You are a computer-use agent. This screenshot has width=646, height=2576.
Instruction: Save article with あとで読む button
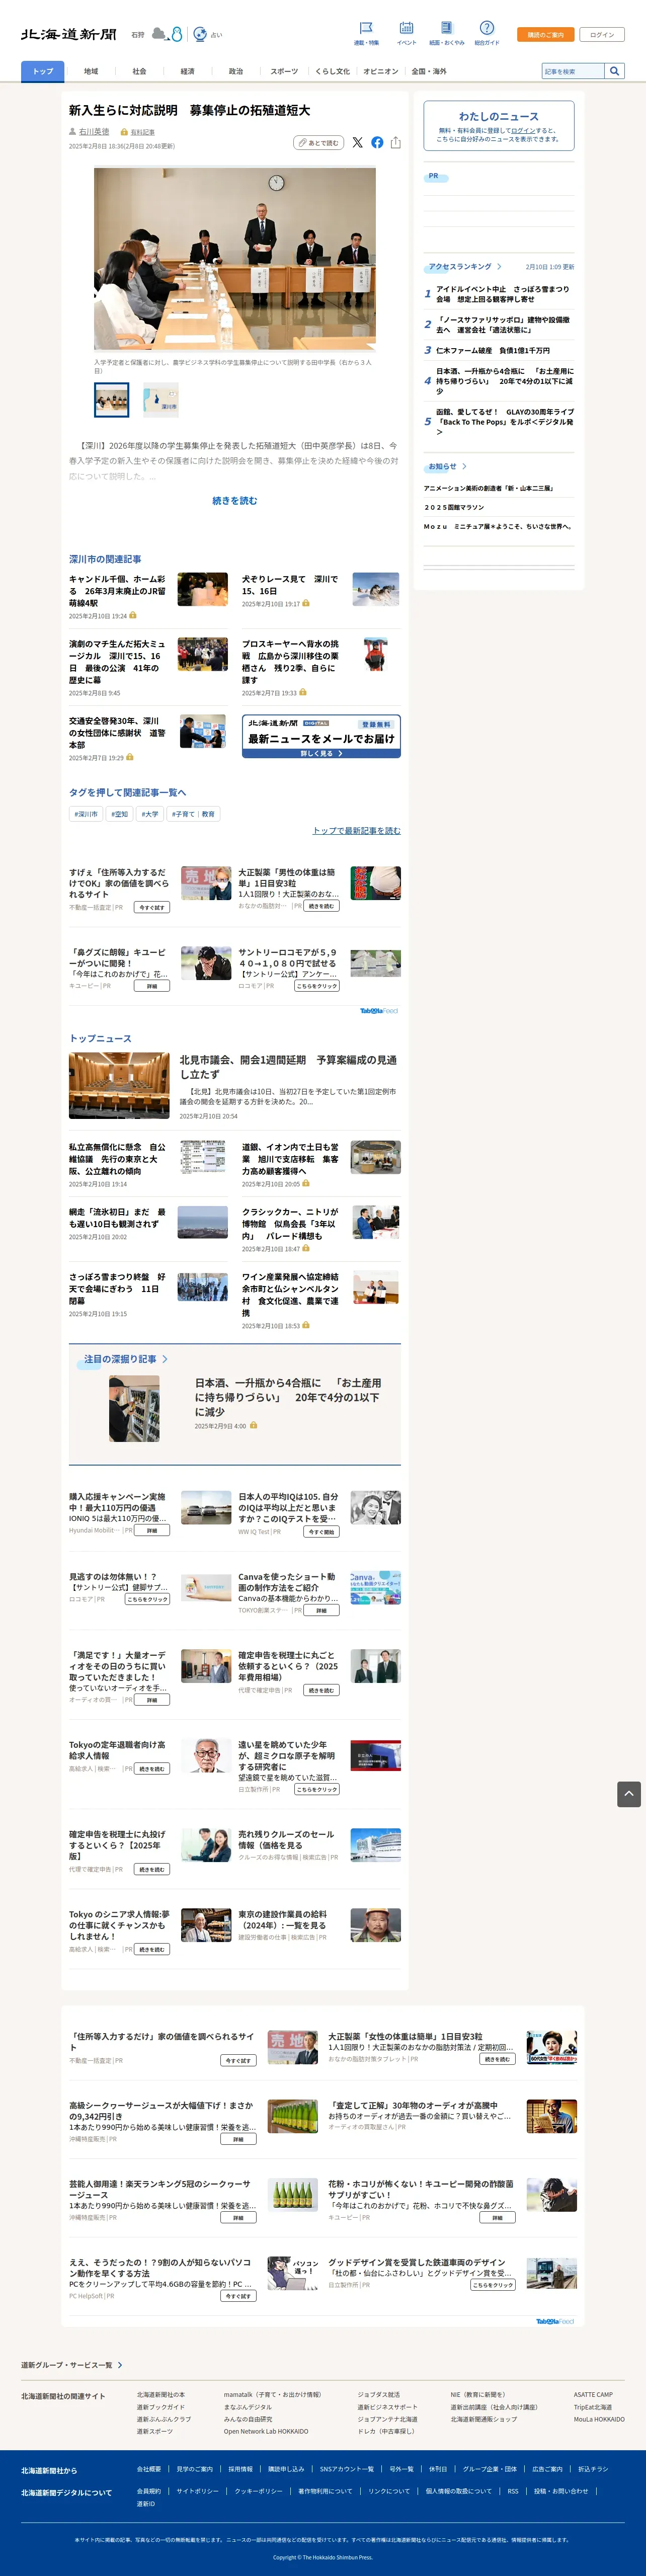319,143
